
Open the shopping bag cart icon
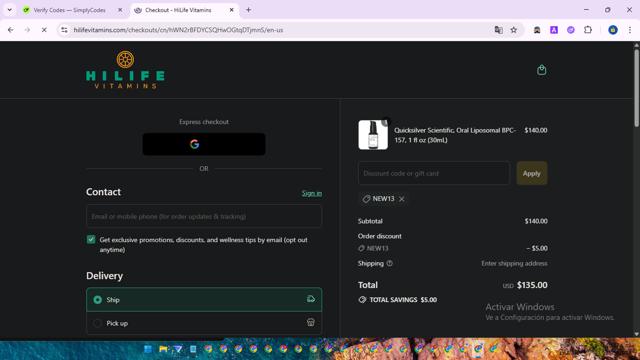542,70
